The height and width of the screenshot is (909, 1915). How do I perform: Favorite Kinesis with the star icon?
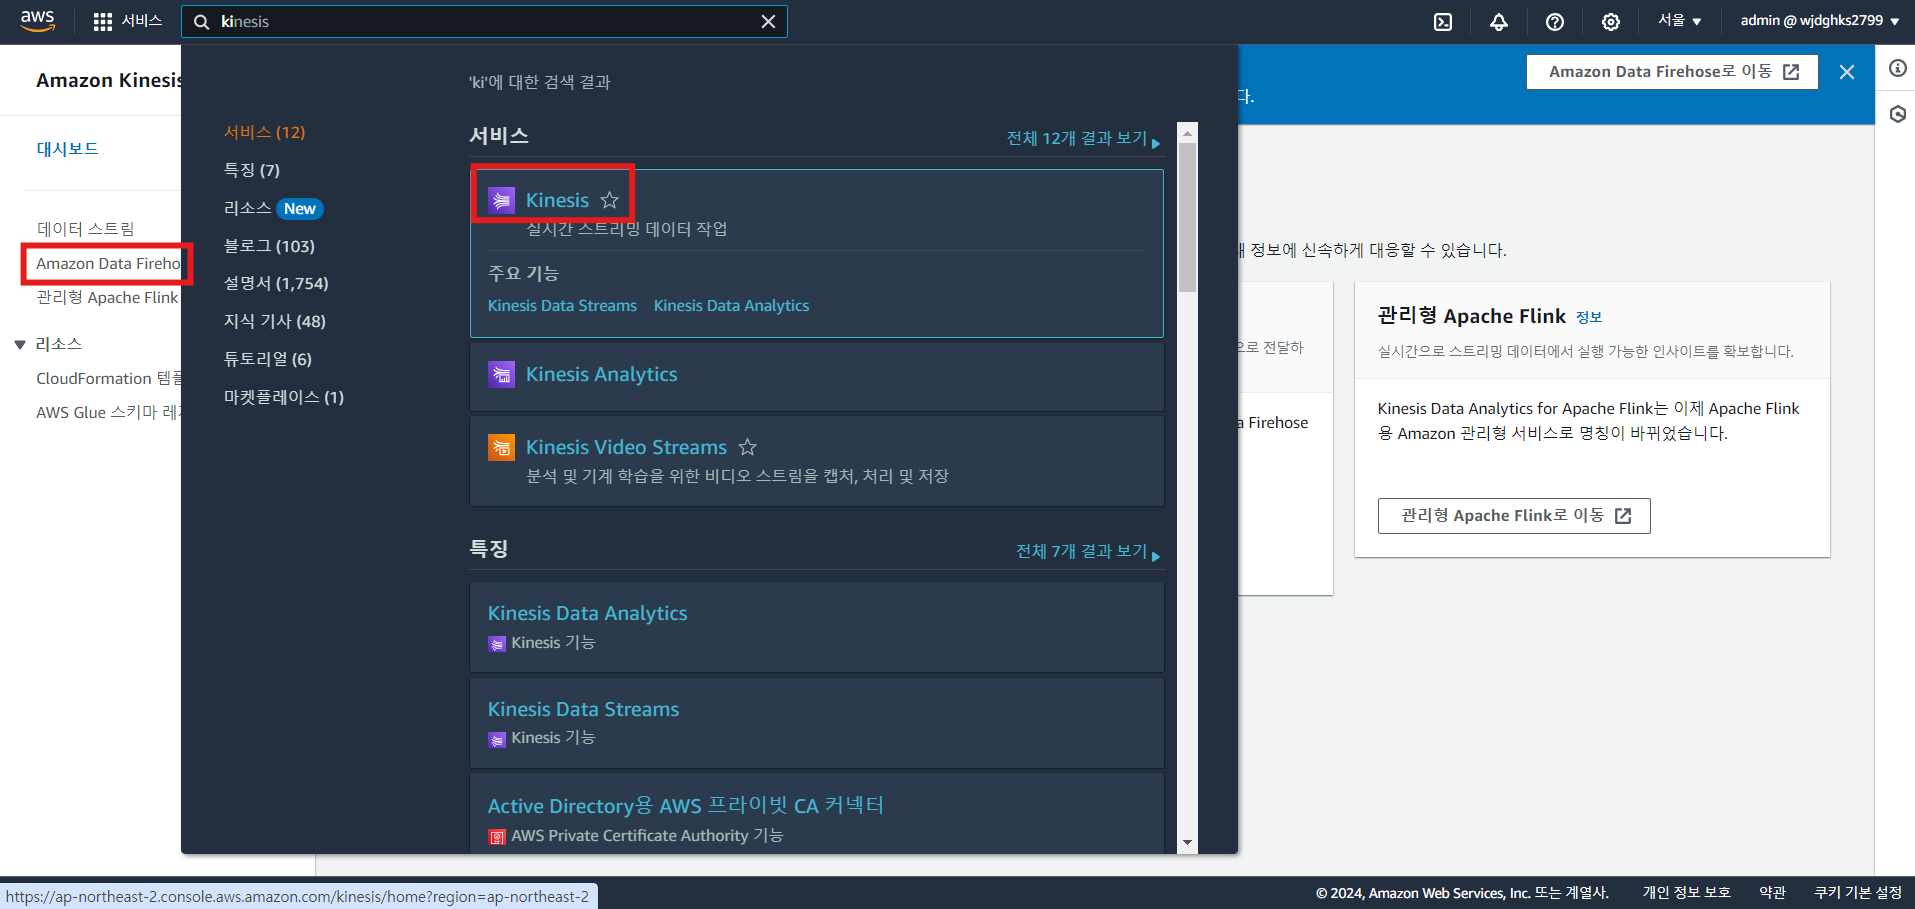point(610,200)
